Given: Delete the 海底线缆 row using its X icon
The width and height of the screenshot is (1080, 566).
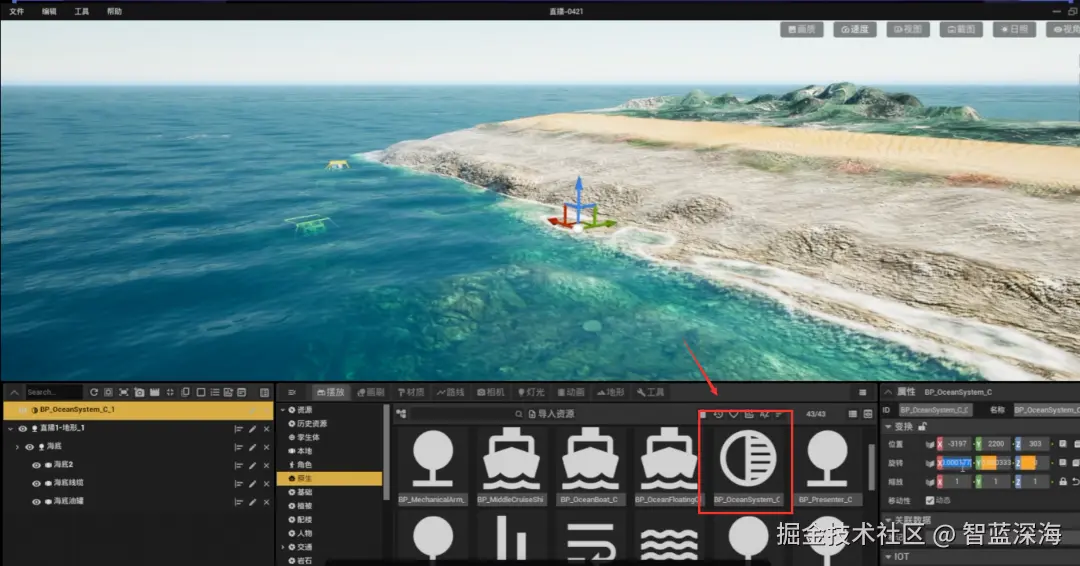Looking at the screenshot, I should point(267,483).
